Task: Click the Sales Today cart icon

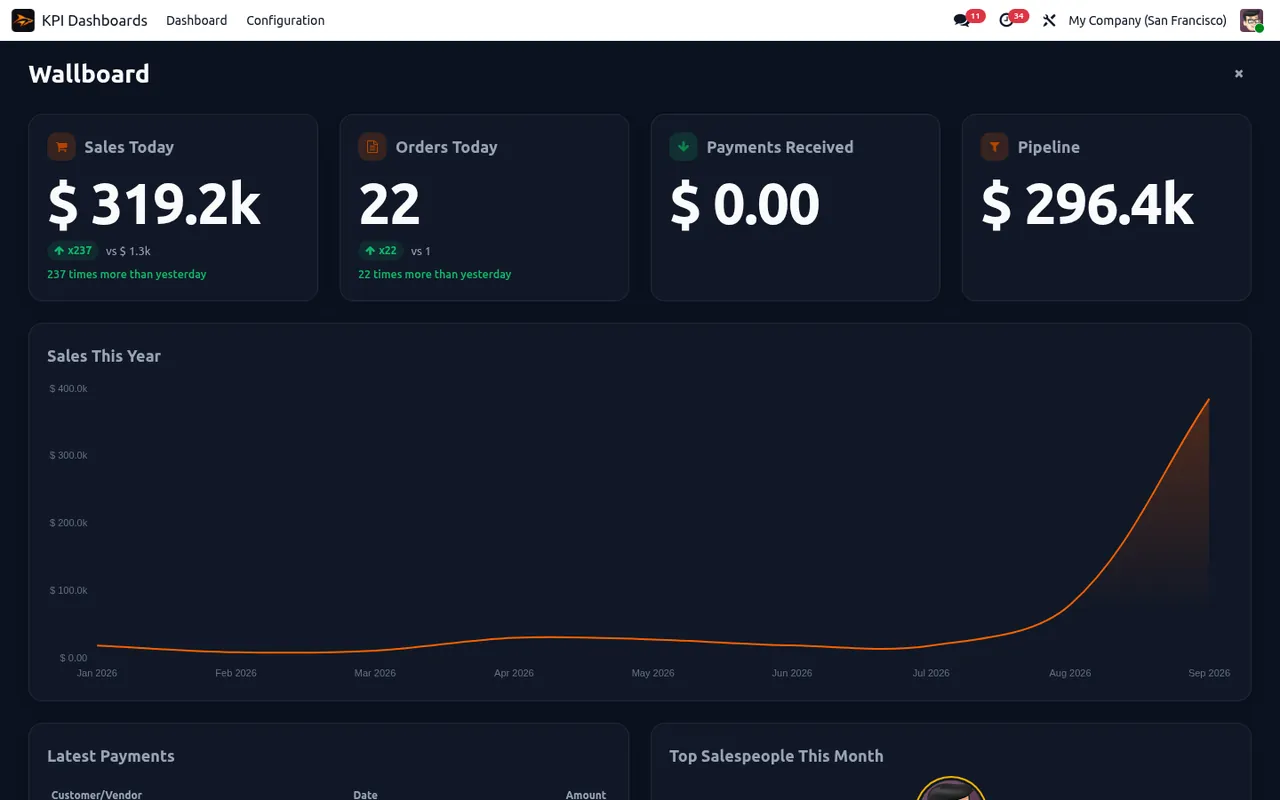Action: [62, 147]
